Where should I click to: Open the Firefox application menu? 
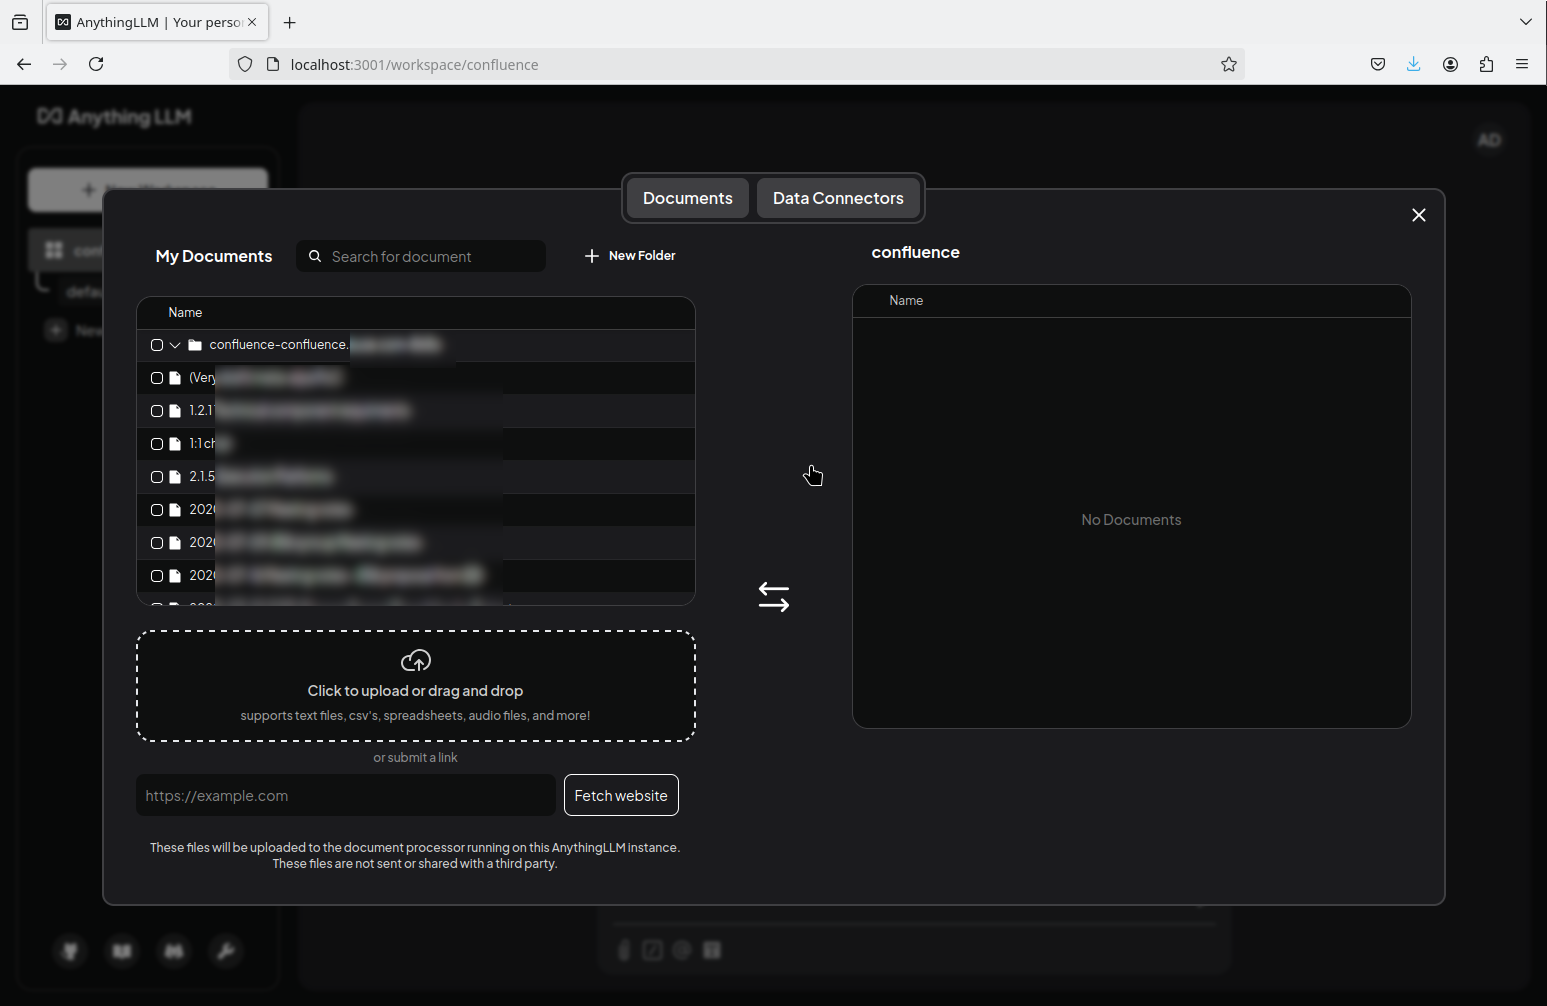[1522, 64]
